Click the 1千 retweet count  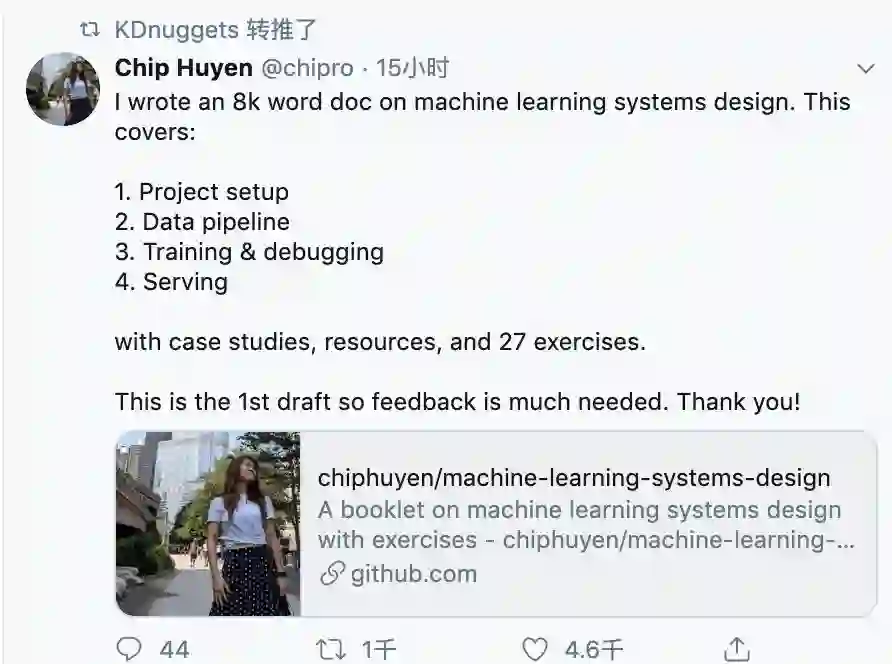[379, 649]
